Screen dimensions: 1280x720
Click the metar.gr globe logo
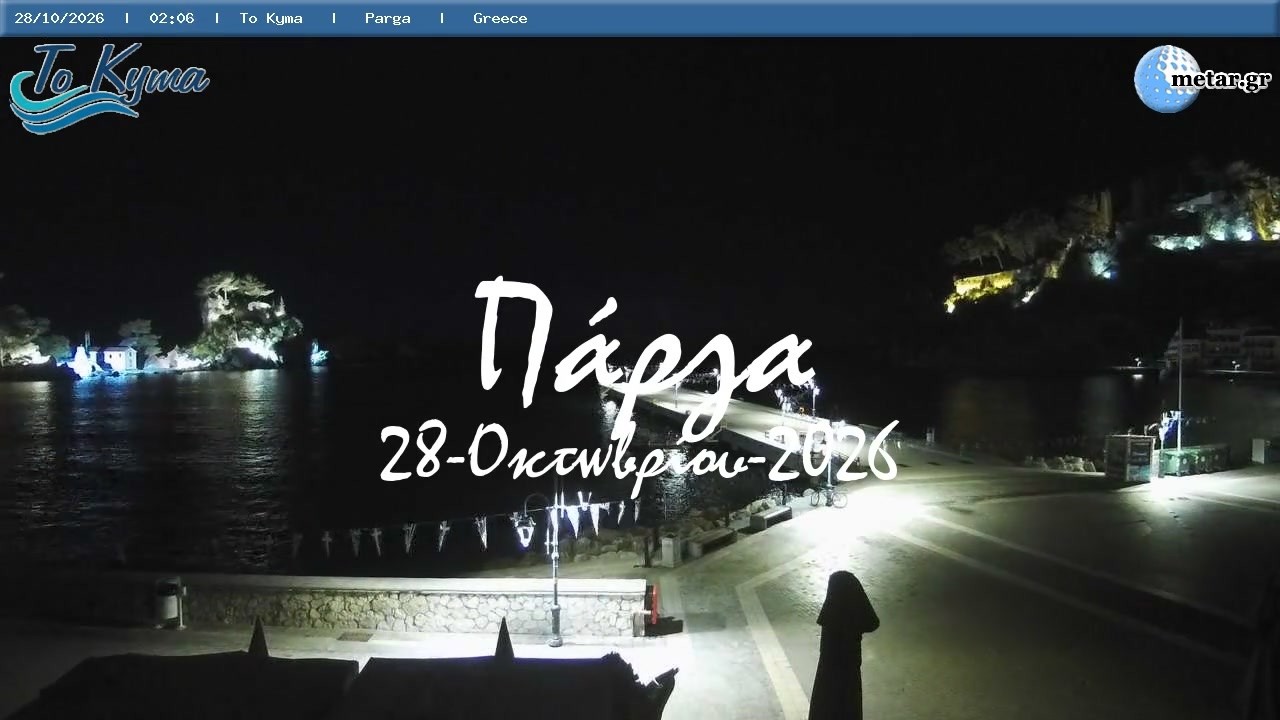click(x=1202, y=79)
